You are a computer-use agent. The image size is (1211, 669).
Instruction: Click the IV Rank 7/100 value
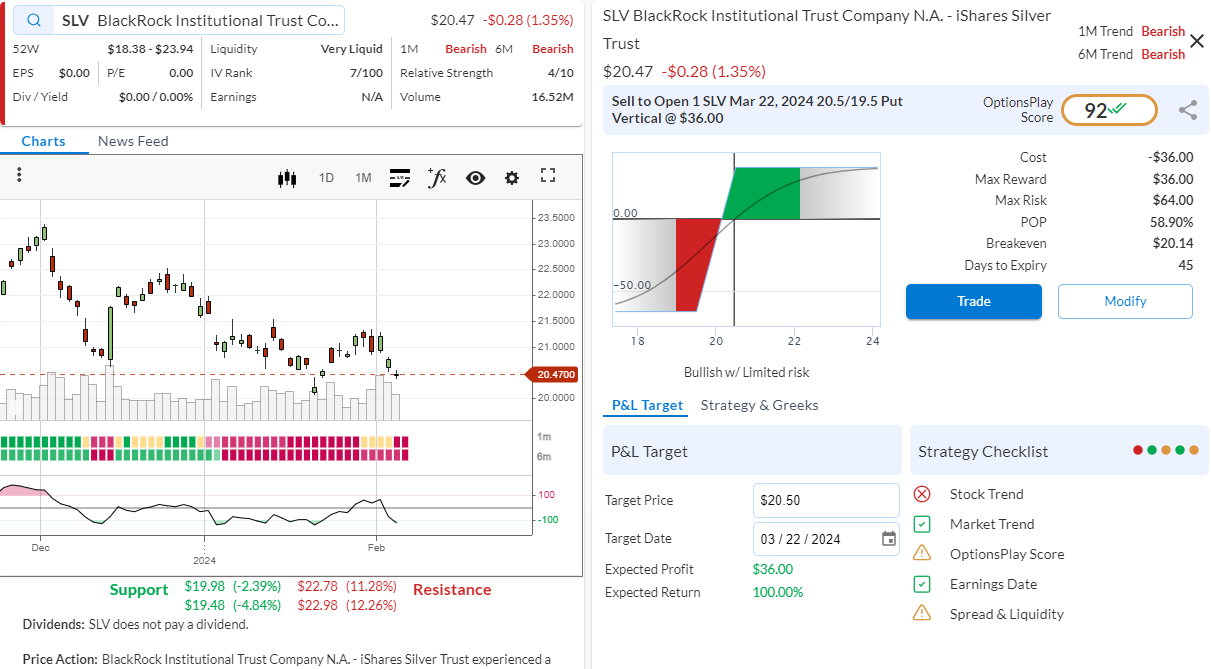(x=366, y=73)
